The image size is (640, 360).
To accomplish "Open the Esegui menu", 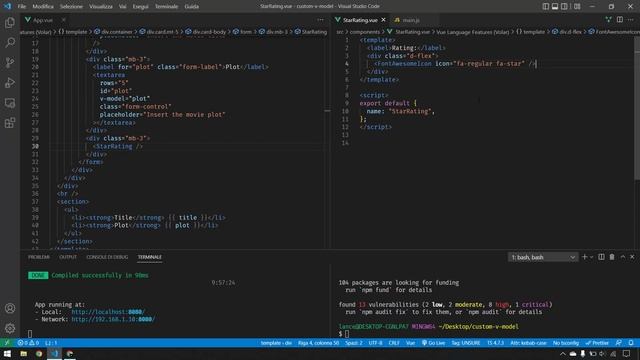I will (140, 7).
